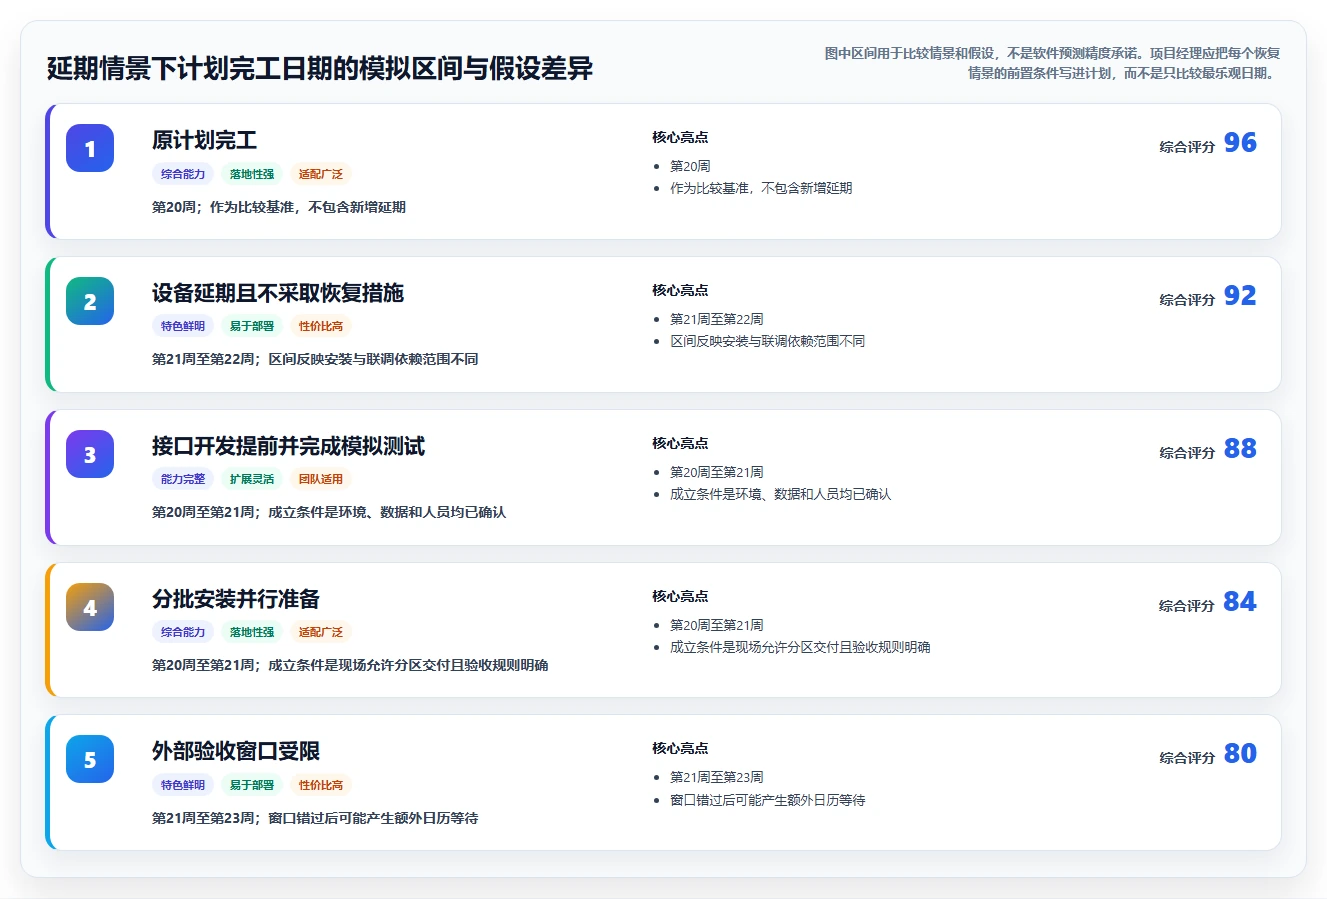Viewport: 1327px width, 899px height.
Task: Click bullet 第20周至第21周 in 接口开发提前 card
Action: tap(717, 472)
